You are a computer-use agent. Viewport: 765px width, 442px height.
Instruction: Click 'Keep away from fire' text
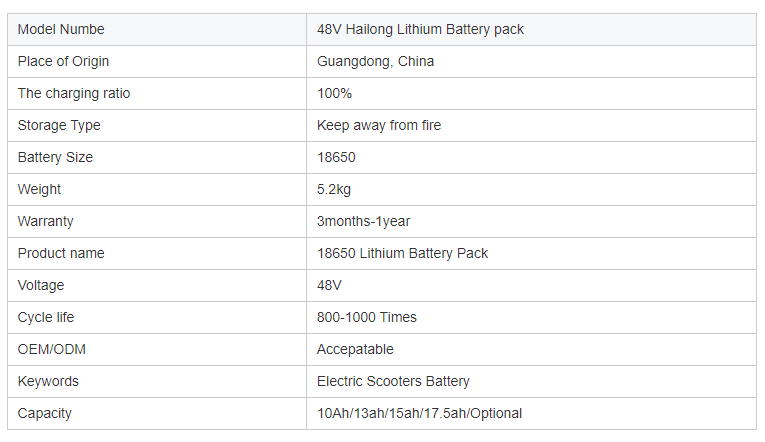(378, 125)
